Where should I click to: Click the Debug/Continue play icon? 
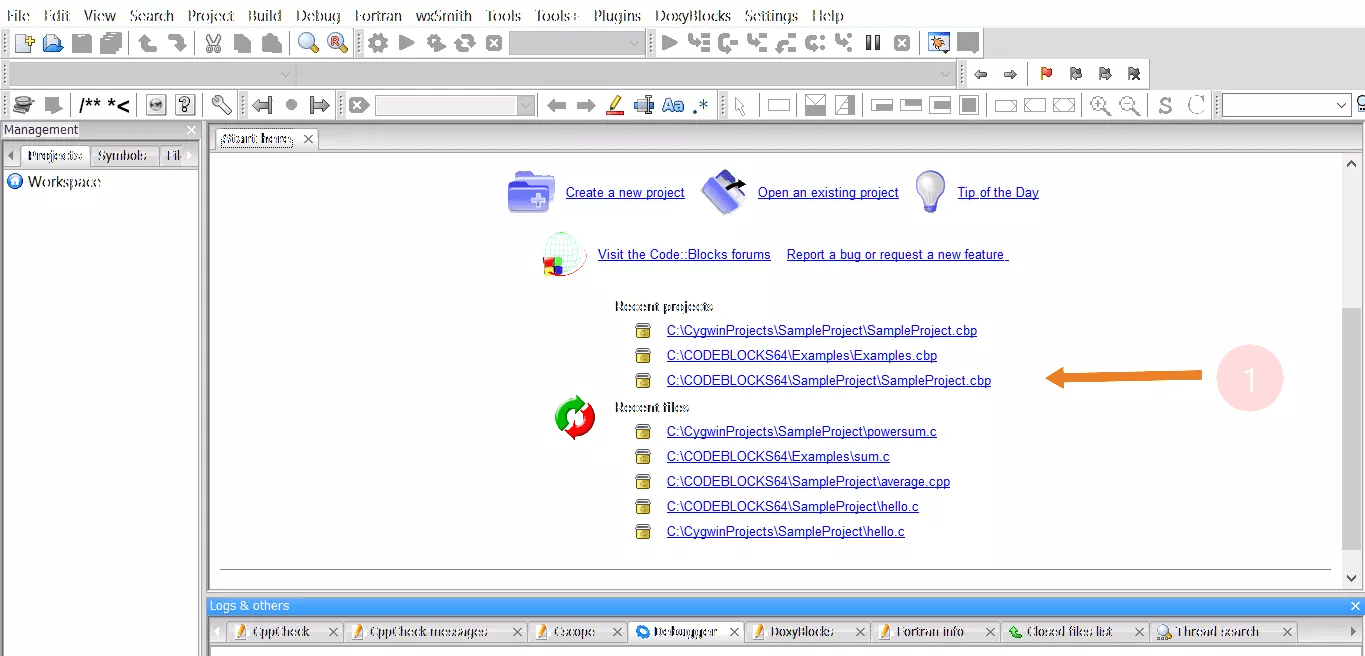click(670, 43)
